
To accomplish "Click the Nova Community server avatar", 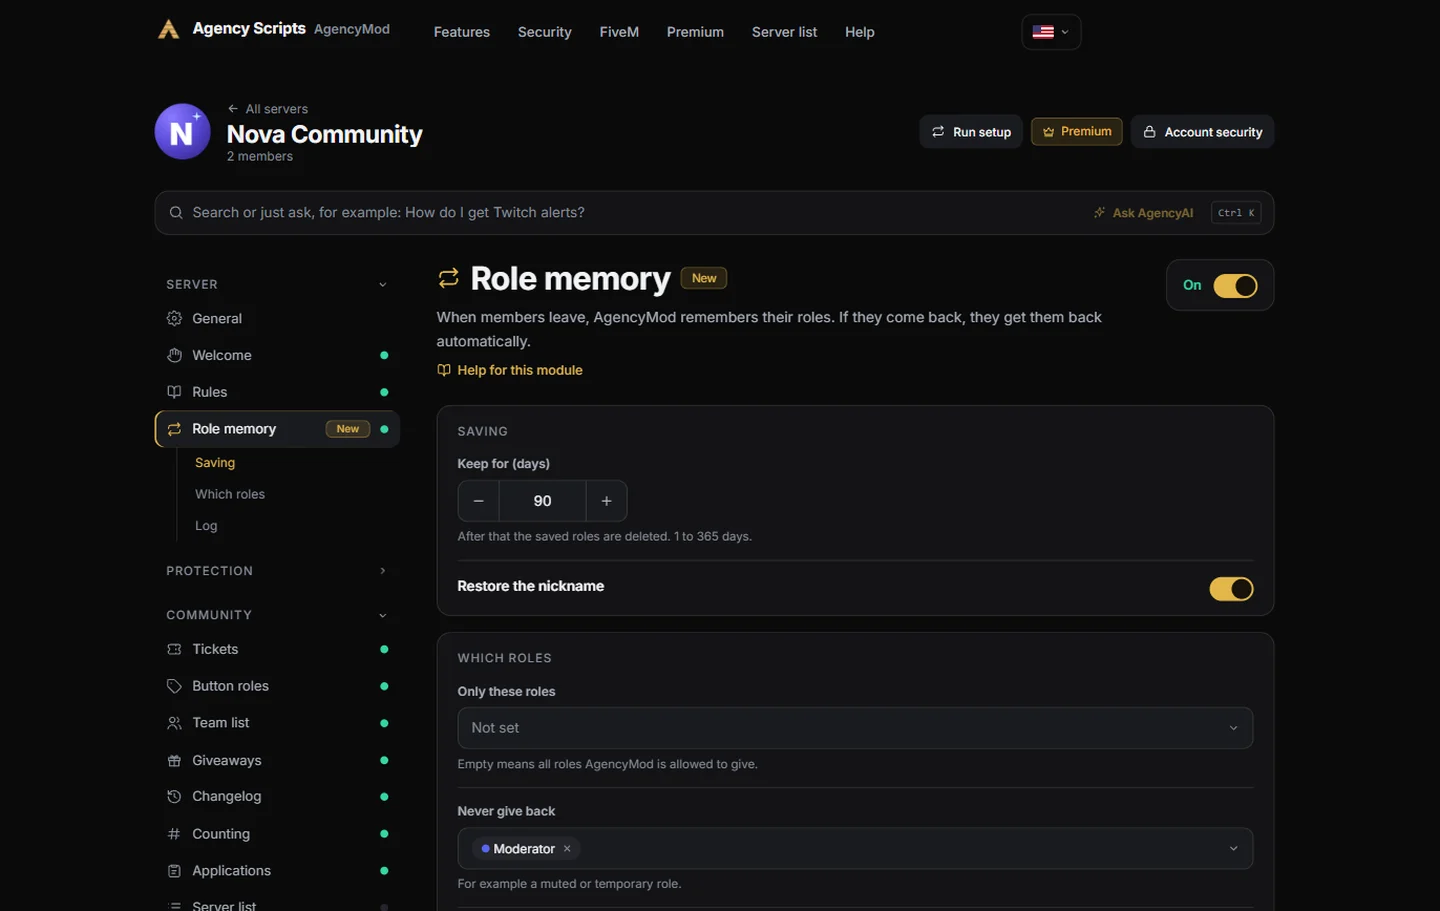I will click(182, 132).
